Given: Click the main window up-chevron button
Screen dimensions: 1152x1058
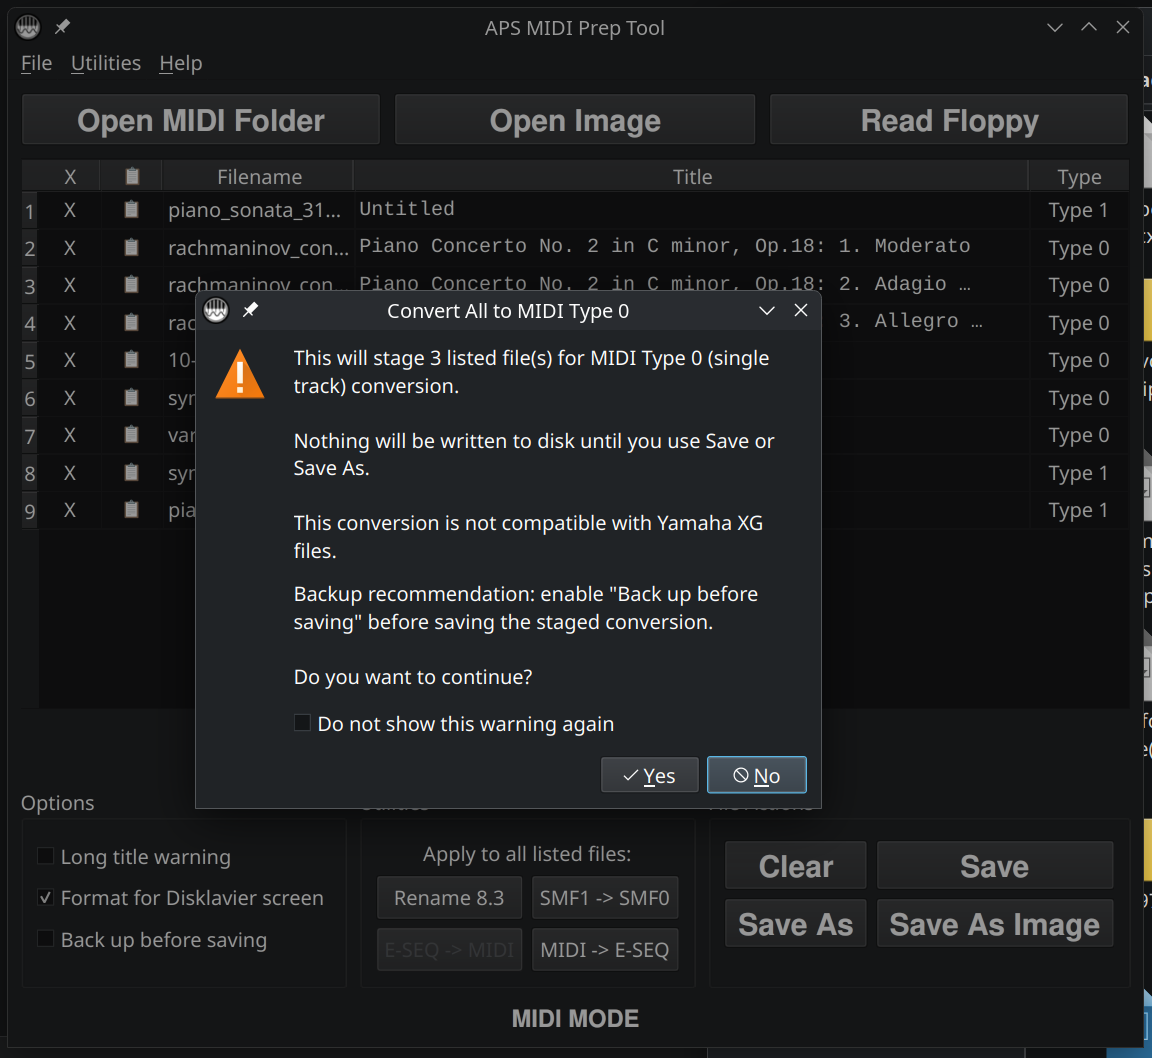Looking at the screenshot, I should pyautogui.click(x=1089, y=28).
